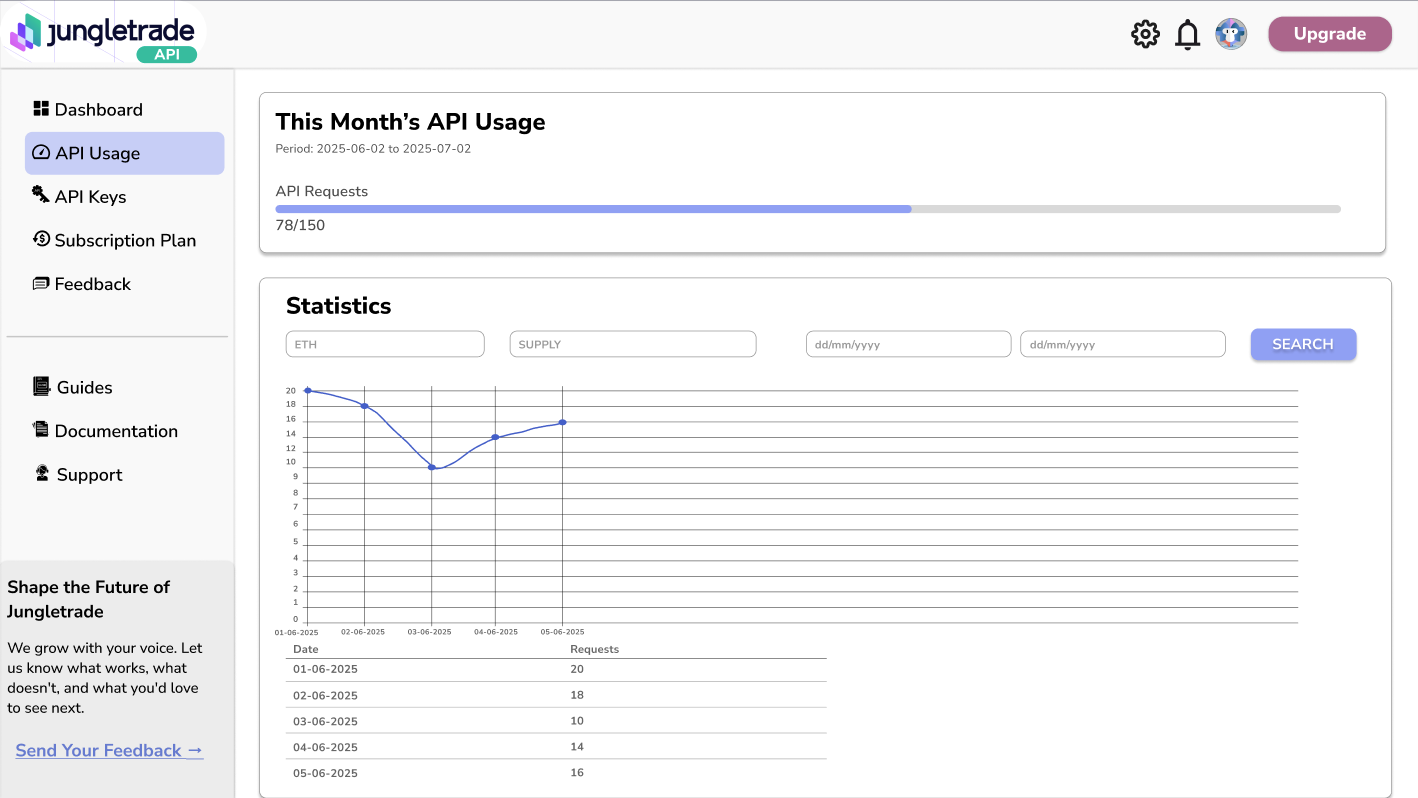
Task: Open the first dd/mm/yyyy date picker
Action: tap(908, 343)
